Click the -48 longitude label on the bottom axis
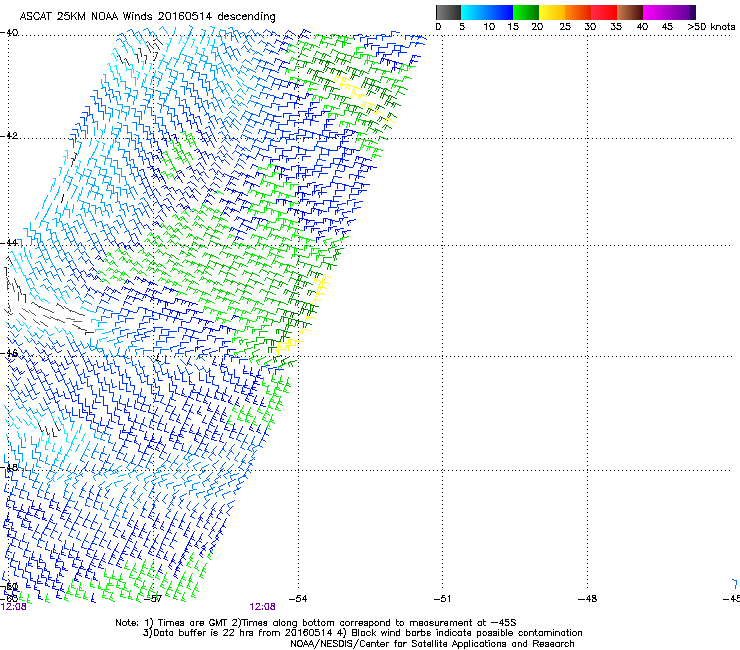Viewport: 740px width, 650px height. pos(588,599)
